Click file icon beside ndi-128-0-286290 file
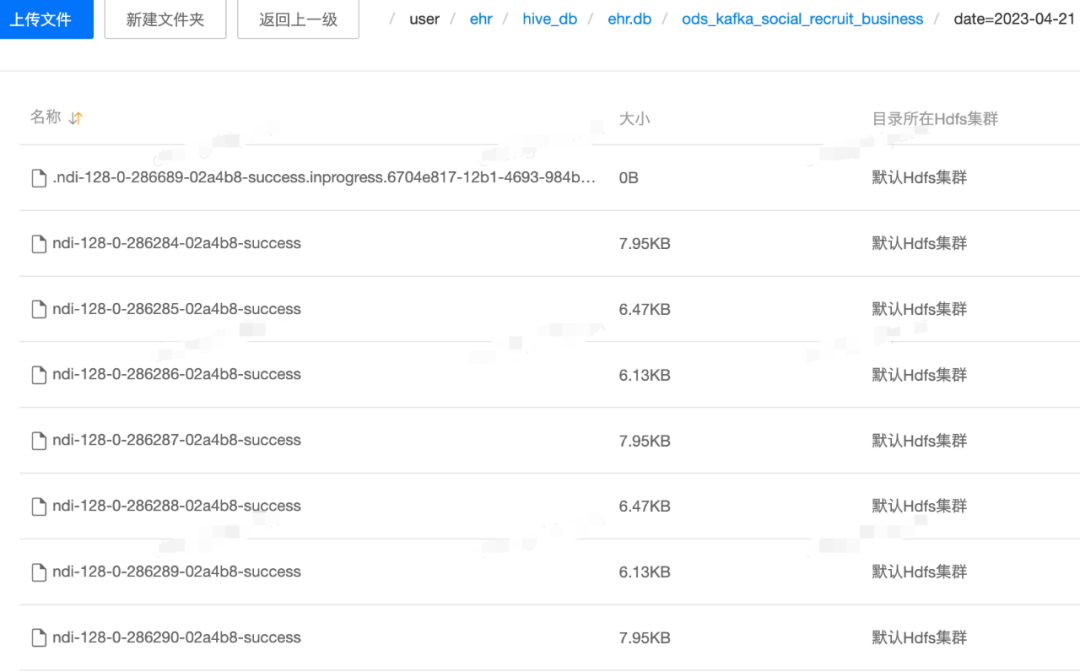The width and height of the screenshot is (1080, 672). 39,638
